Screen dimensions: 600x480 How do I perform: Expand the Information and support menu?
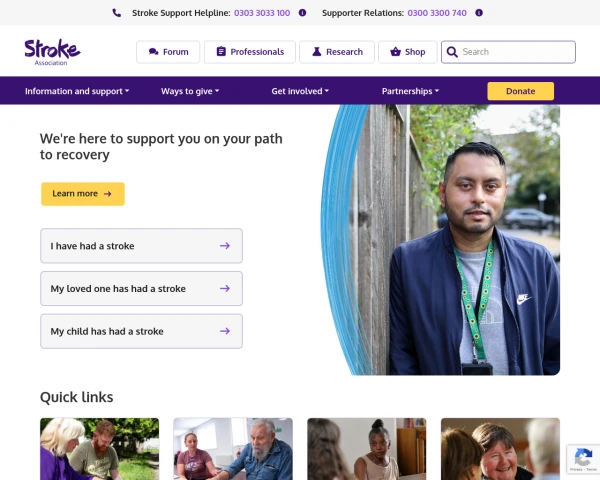point(77,91)
